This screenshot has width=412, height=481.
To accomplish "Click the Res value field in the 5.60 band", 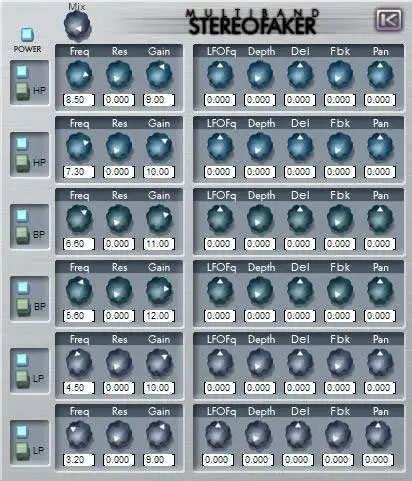I will click(x=119, y=316).
